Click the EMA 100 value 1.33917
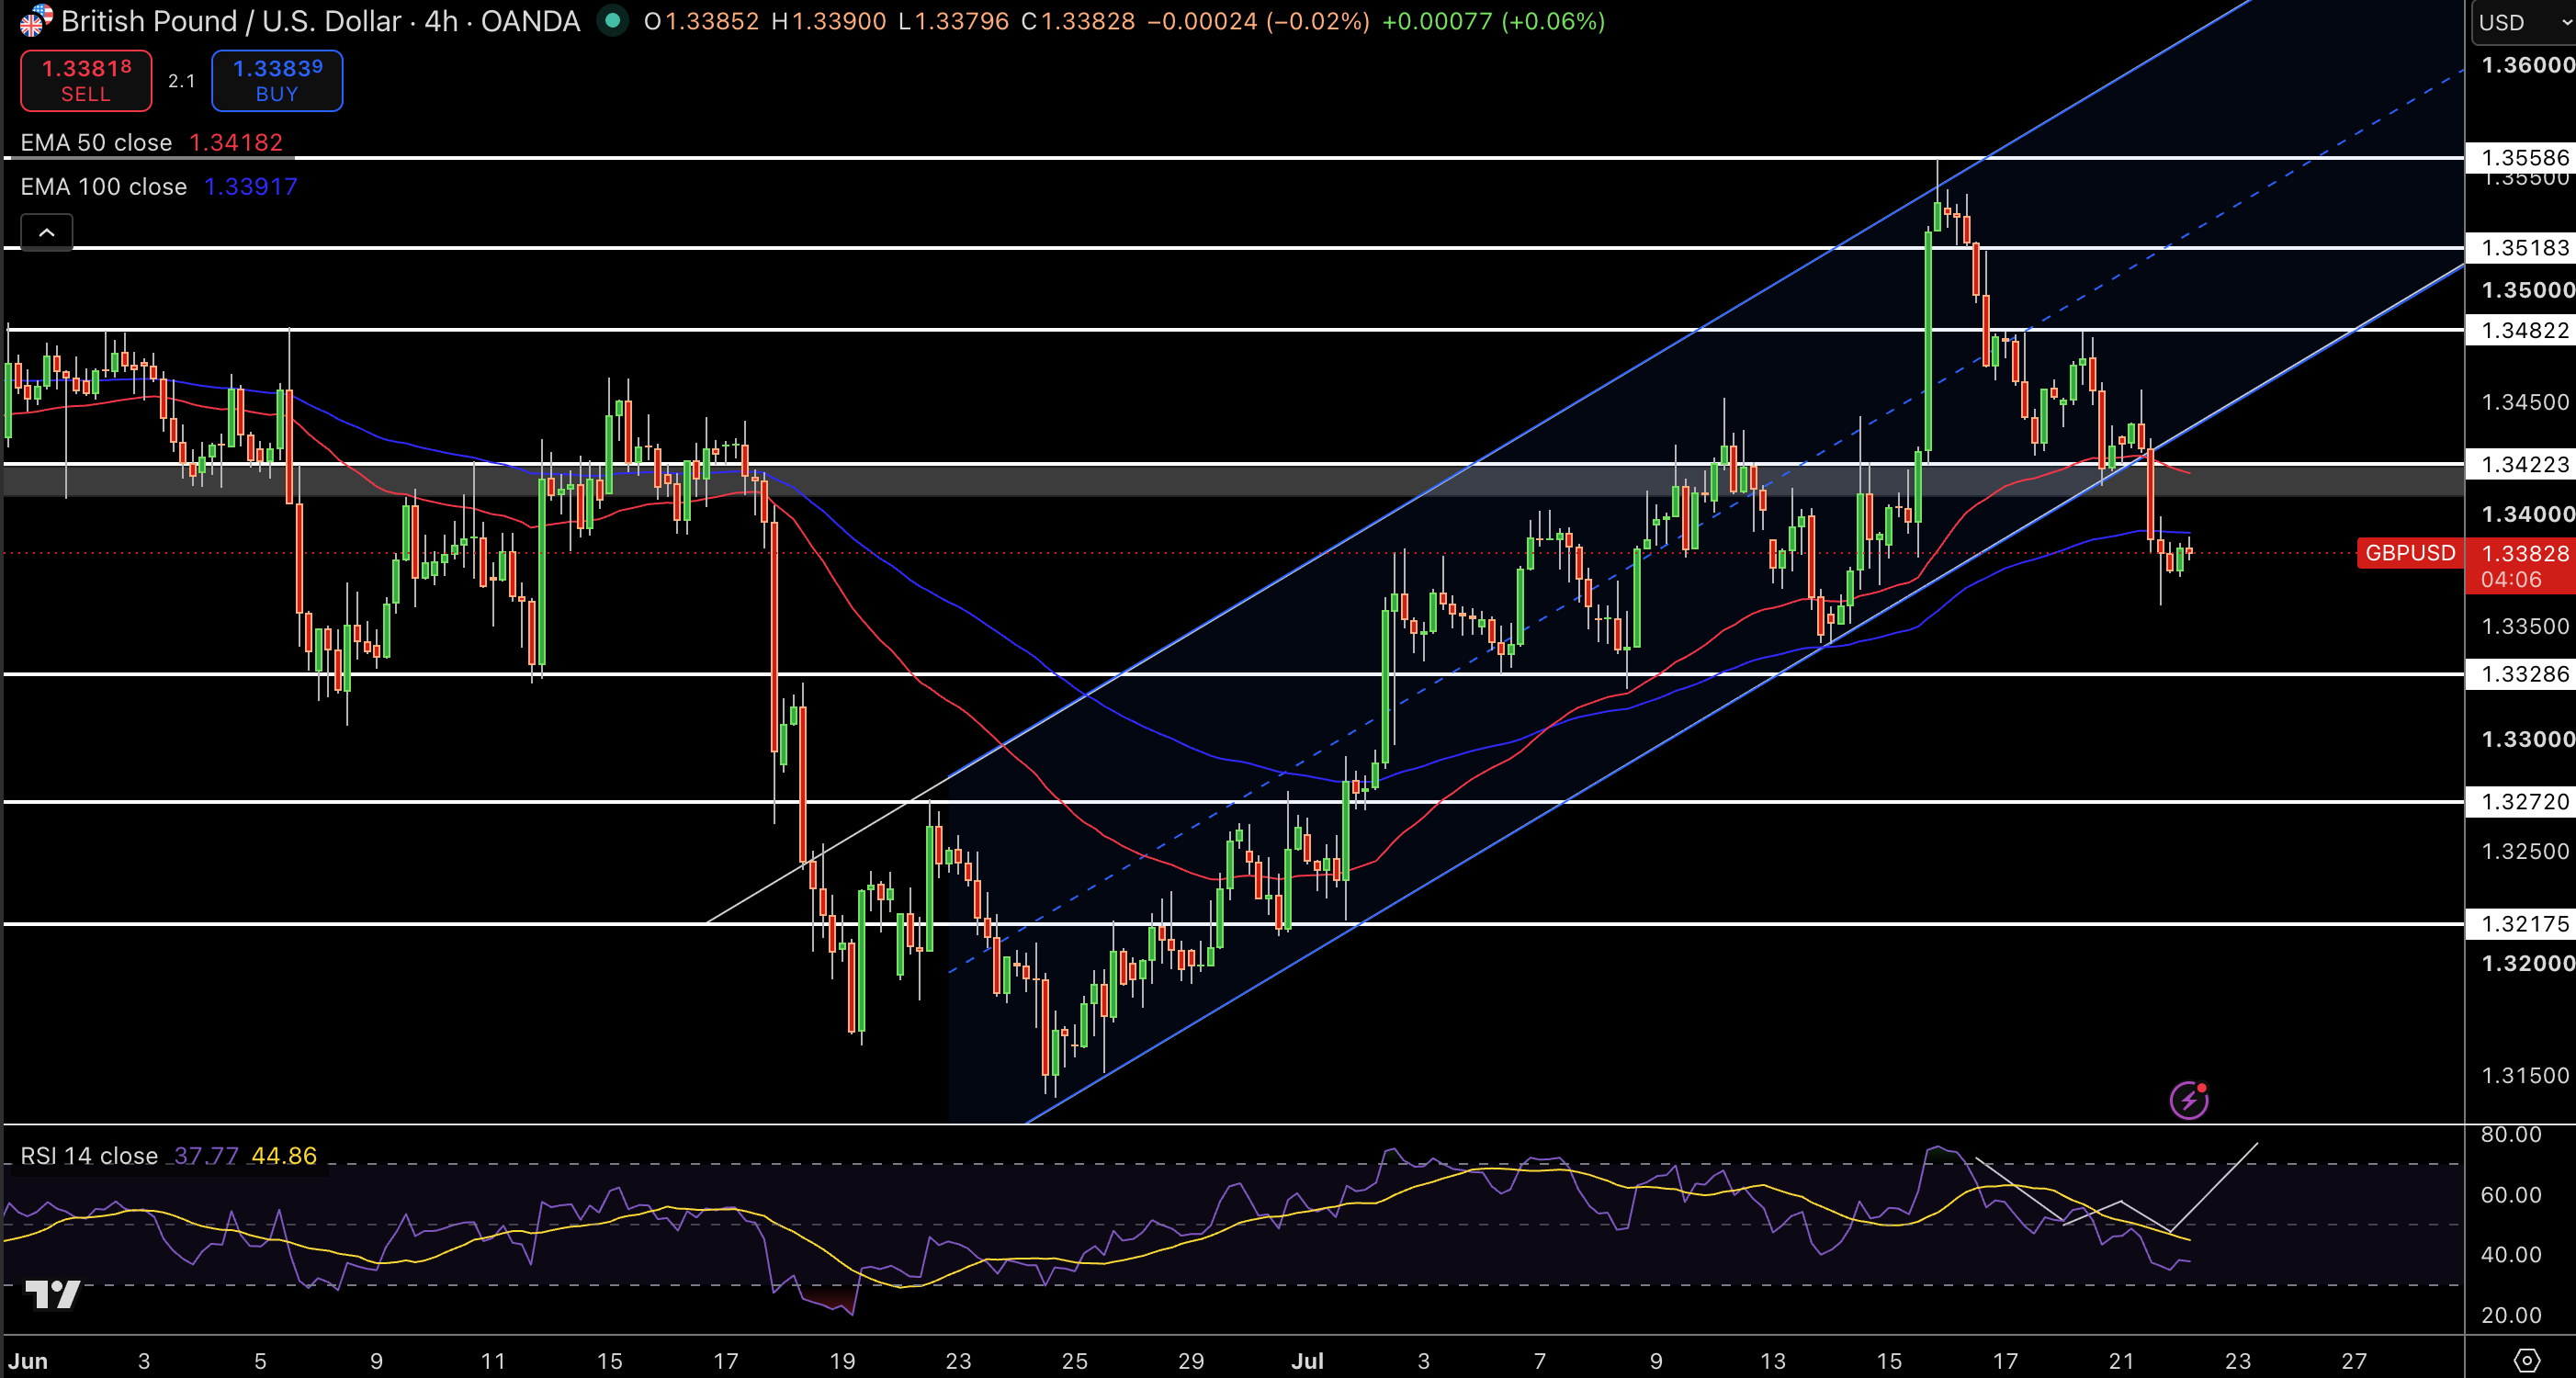This screenshot has height=1378, width=2576. coord(251,187)
